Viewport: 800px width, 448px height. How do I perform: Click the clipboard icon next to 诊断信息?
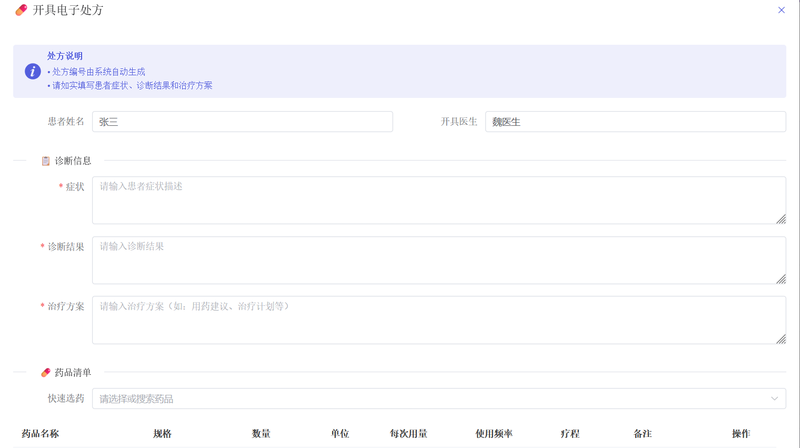pyautogui.click(x=45, y=161)
